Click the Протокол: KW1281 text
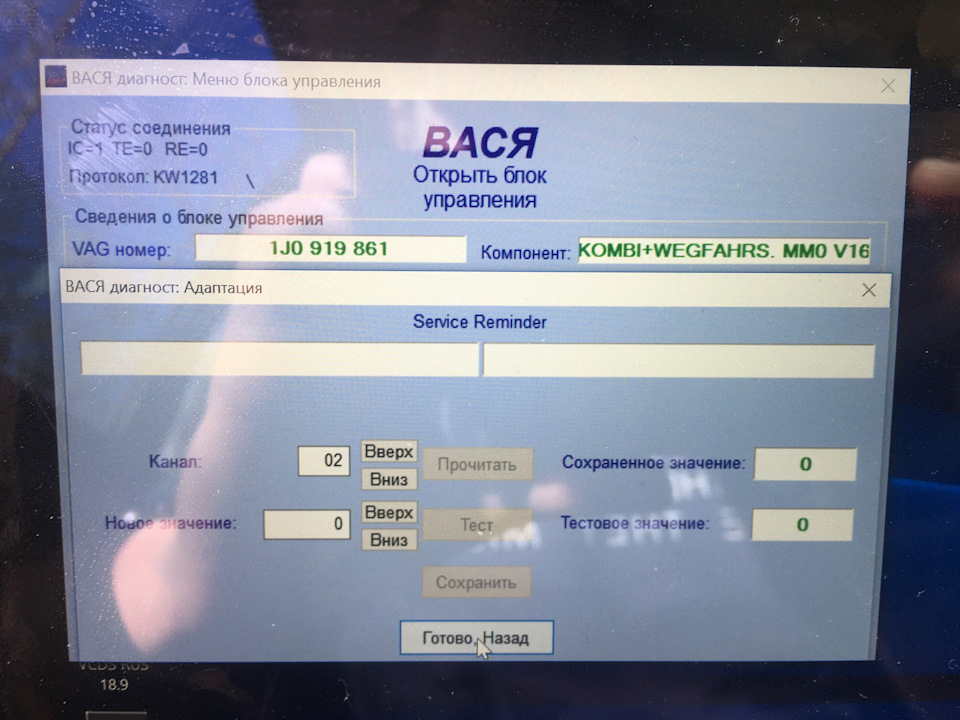The width and height of the screenshot is (960, 720). [144, 177]
